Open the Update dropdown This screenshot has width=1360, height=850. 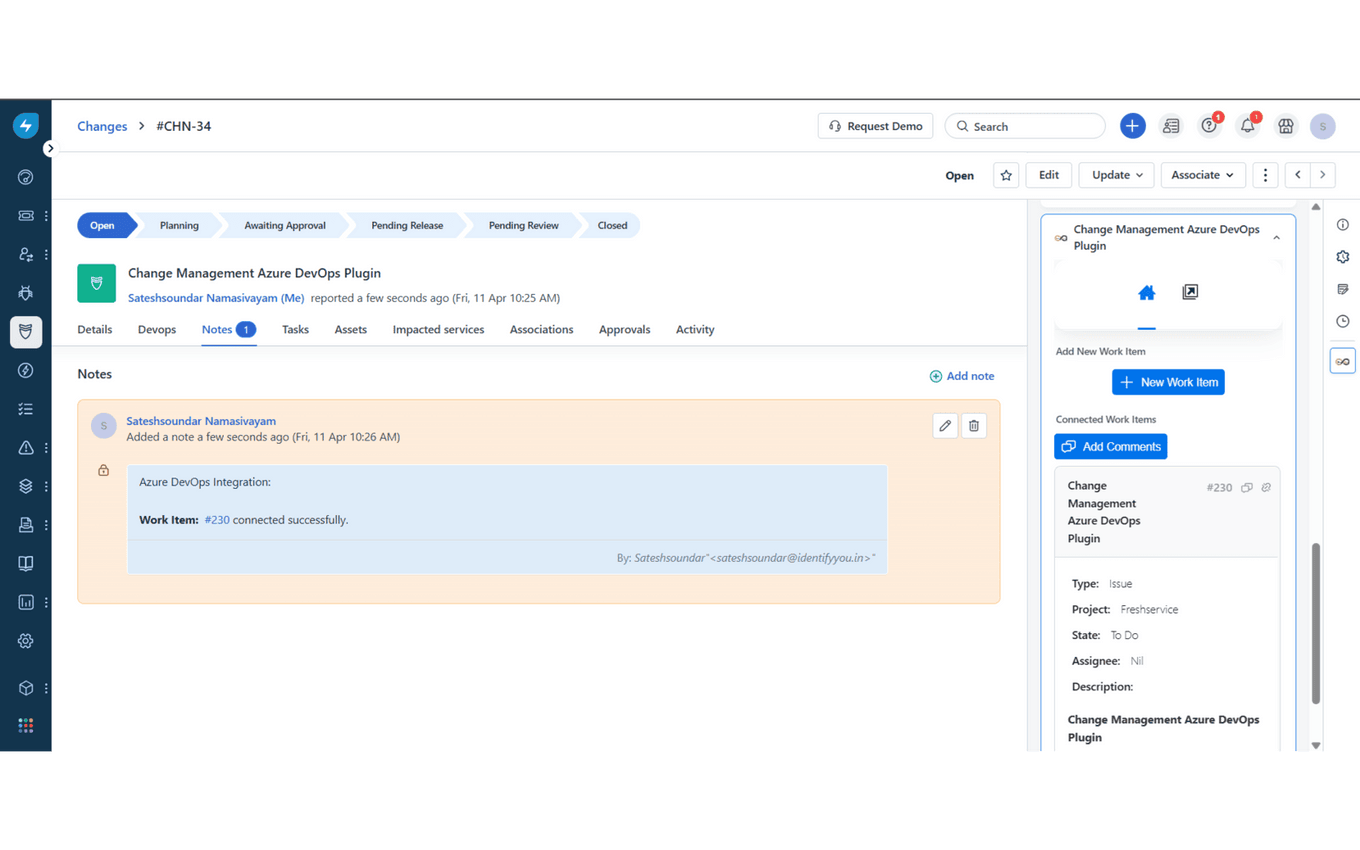click(1116, 175)
